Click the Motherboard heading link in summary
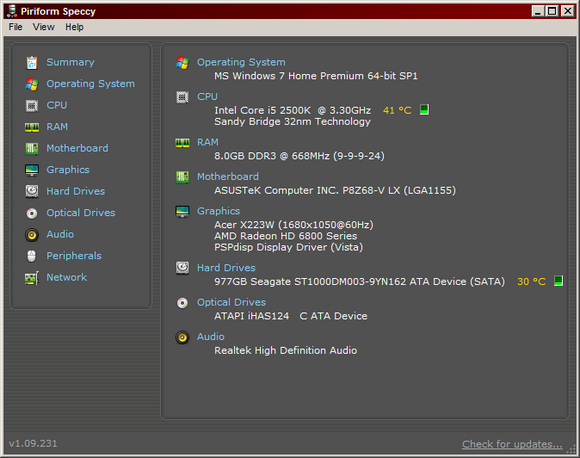The height and width of the screenshot is (458, 580). coord(228,177)
